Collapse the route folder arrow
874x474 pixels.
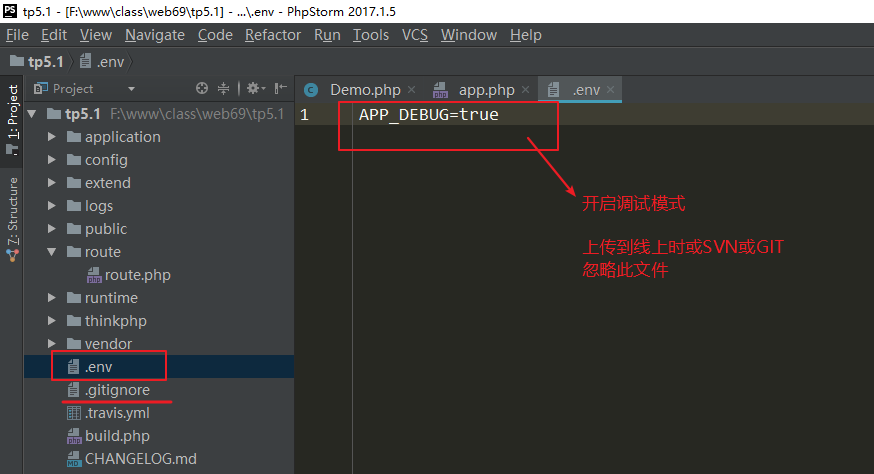point(52,252)
